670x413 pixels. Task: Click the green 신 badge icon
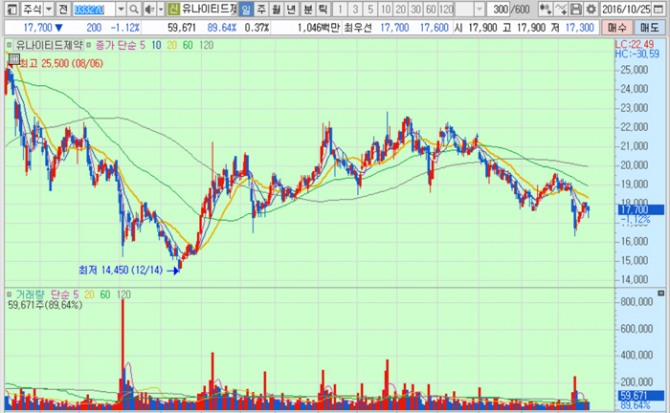(173, 9)
